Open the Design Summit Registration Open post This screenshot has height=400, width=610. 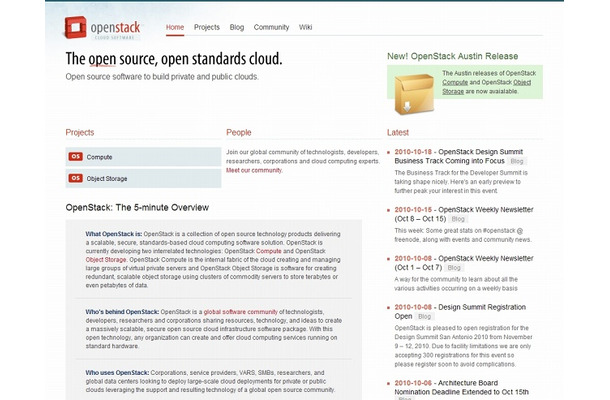point(460,311)
